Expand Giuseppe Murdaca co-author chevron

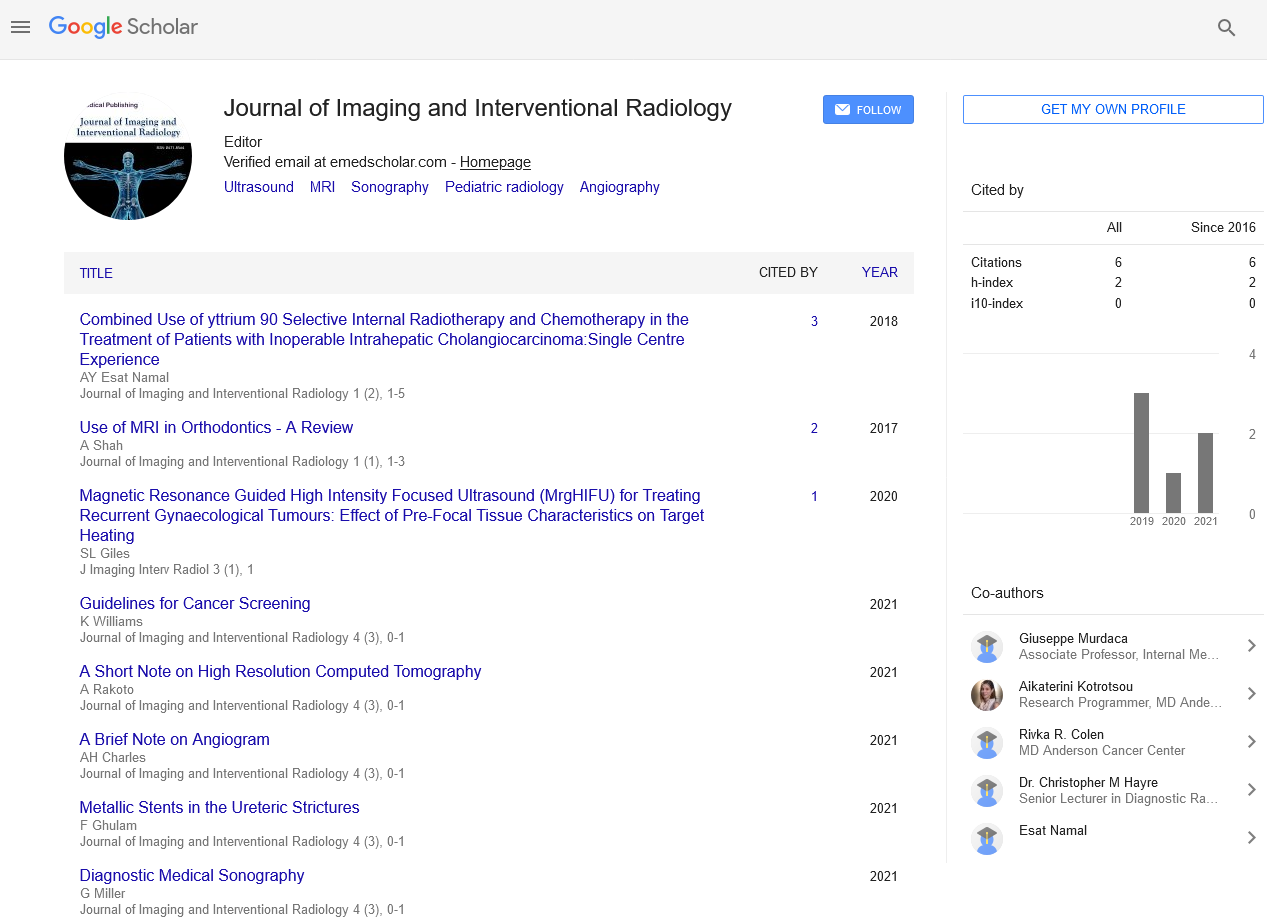[1250, 646]
